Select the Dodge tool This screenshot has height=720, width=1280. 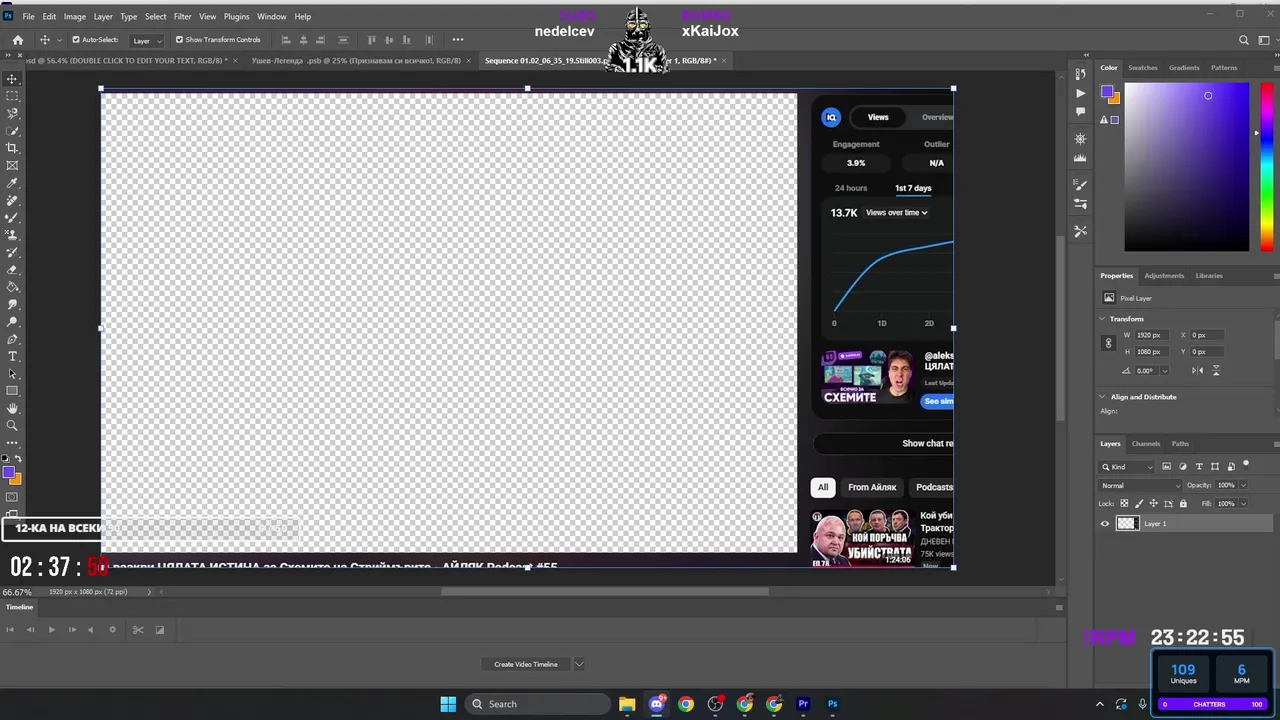pos(12,321)
